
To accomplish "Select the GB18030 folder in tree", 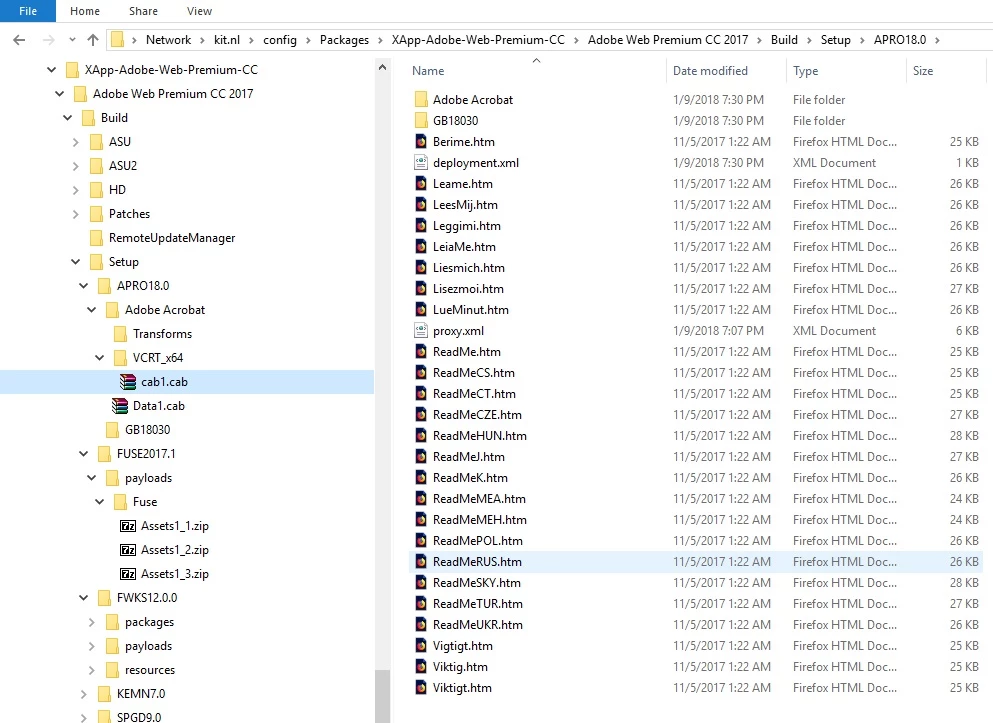I will pyautogui.click(x=148, y=430).
